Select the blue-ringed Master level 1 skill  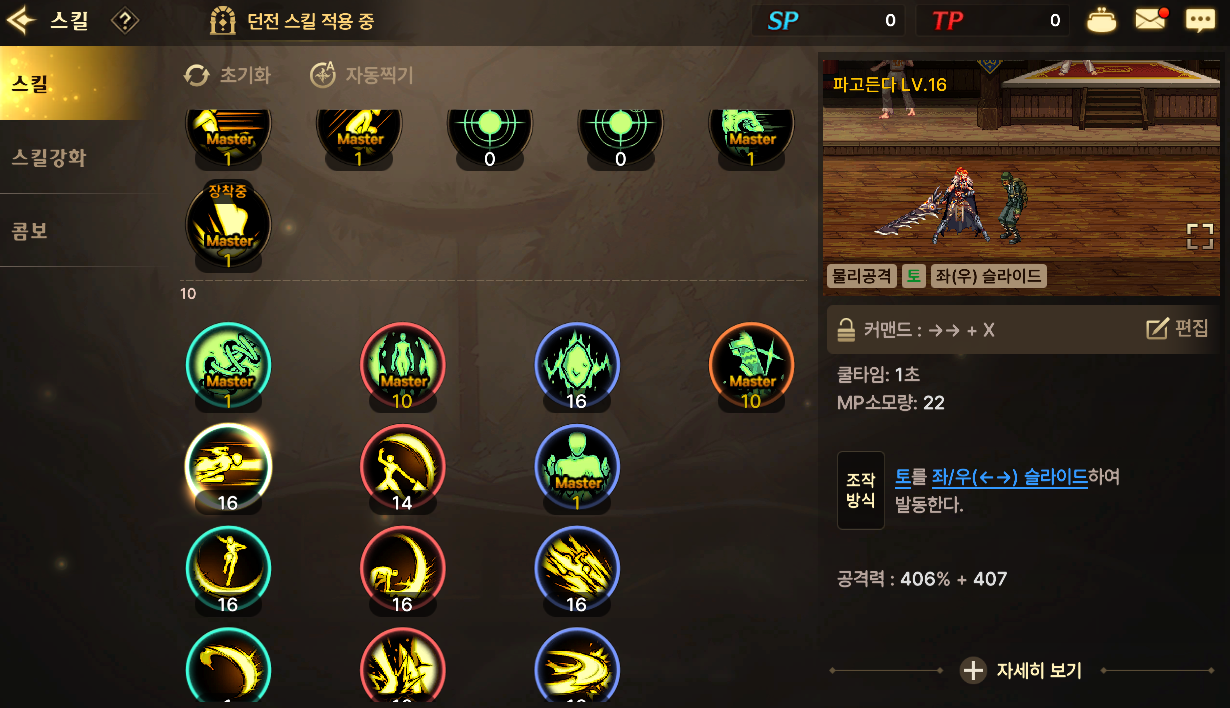pyautogui.click(x=577, y=466)
